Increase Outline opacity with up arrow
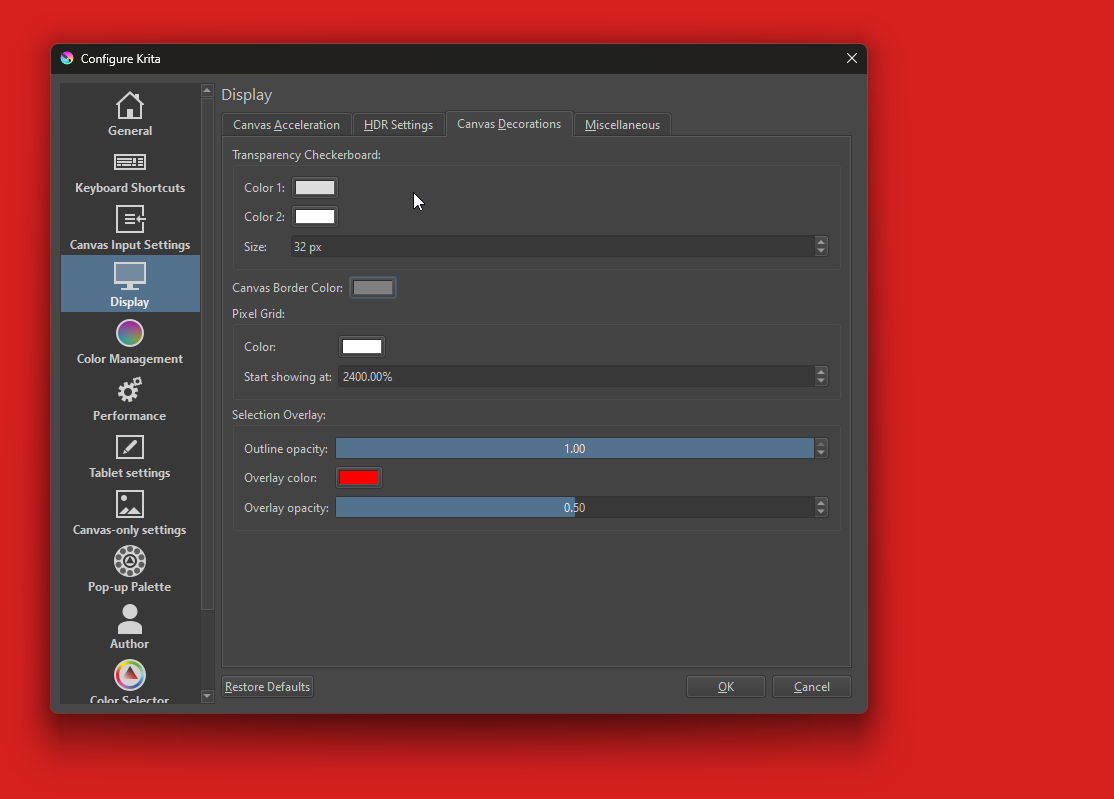 point(821,443)
